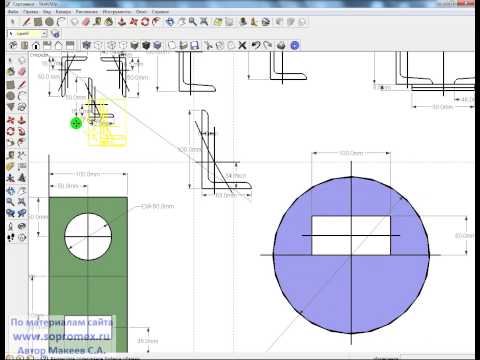The height and width of the screenshot is (360, 480).
Task: Switch to Top view
Action: coord(24,45)
